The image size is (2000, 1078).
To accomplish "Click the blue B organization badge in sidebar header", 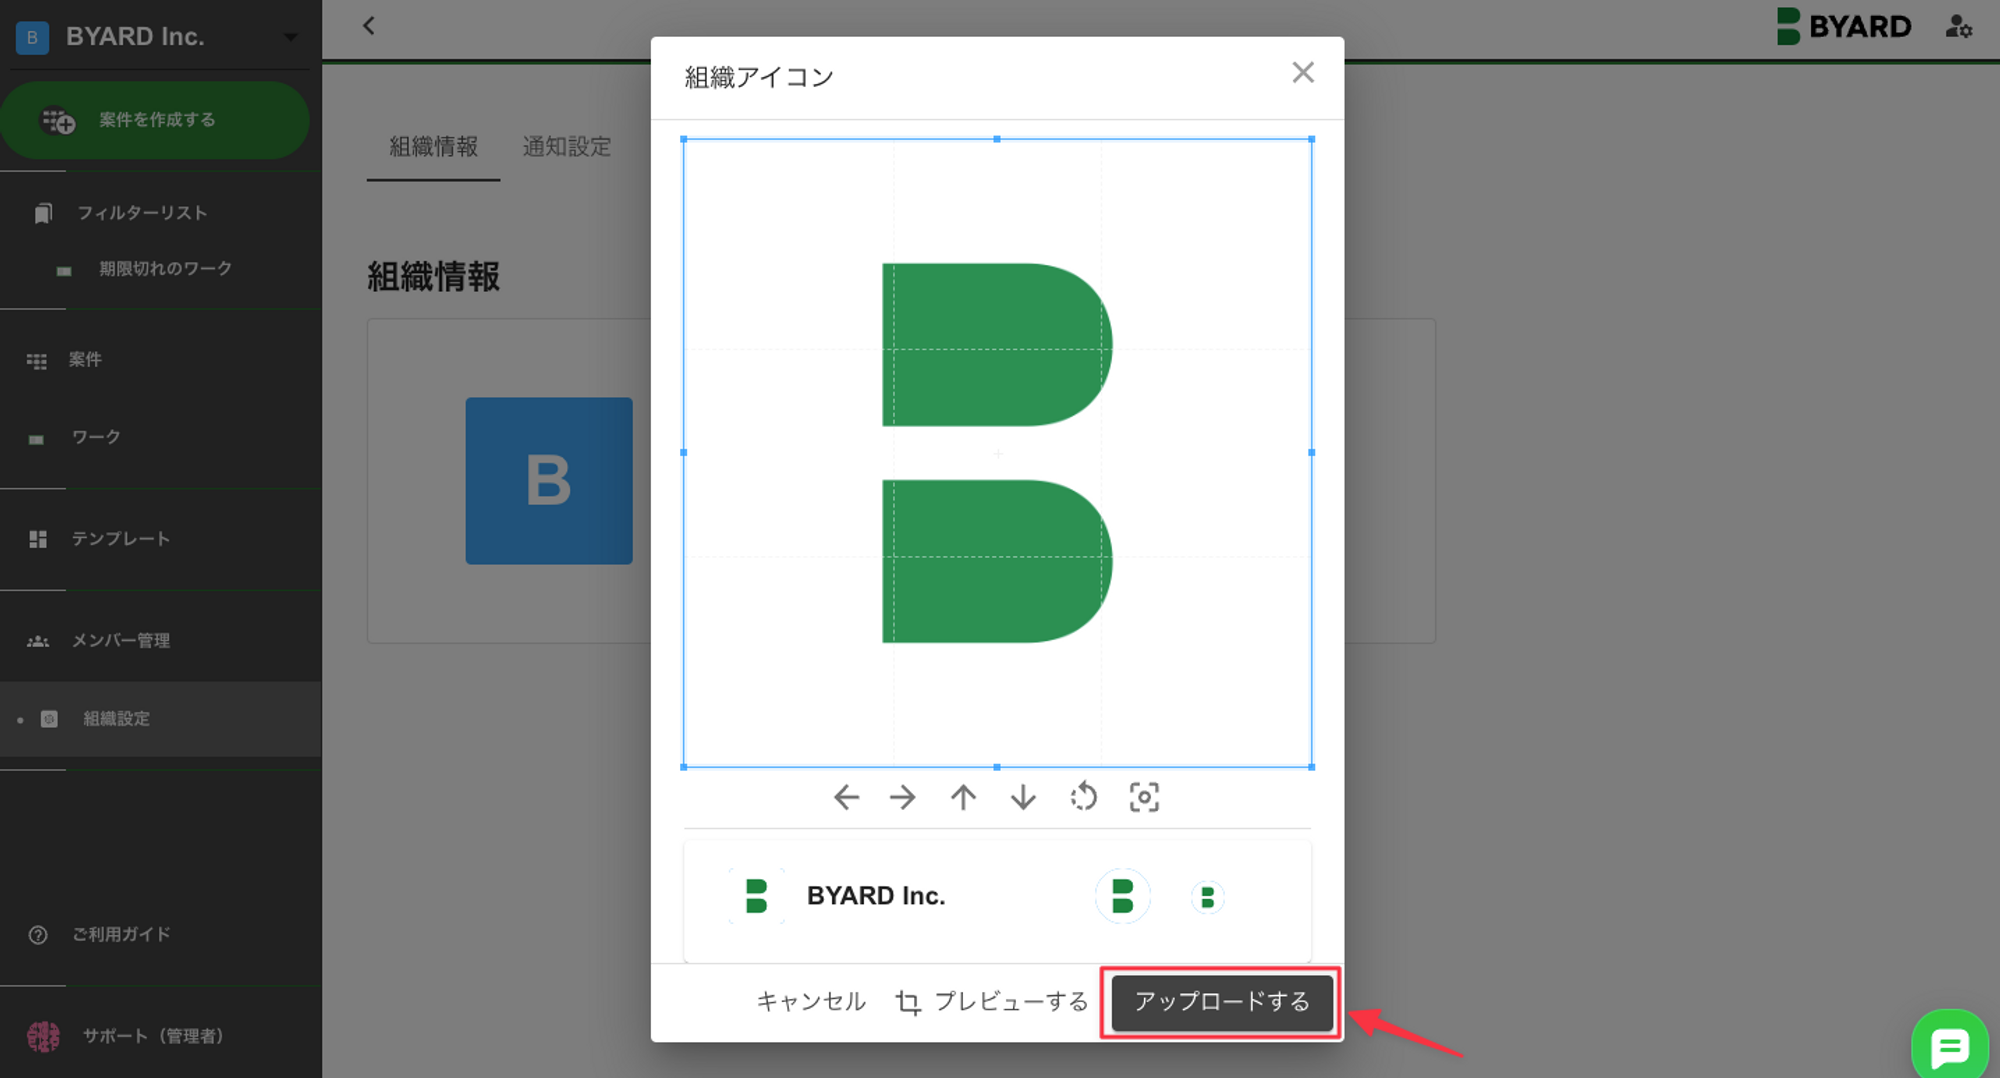I will pyautogui.click(x=32, y=37).
